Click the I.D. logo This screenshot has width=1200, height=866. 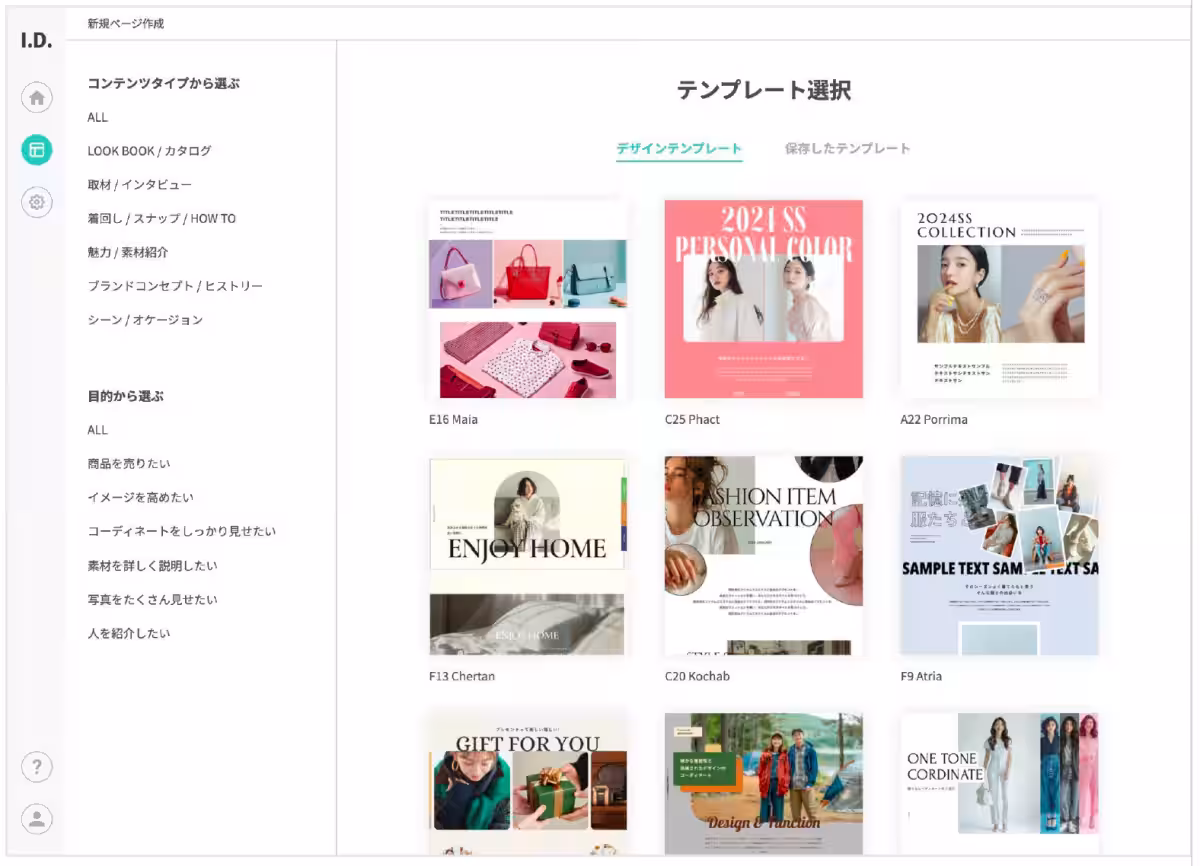37,42
